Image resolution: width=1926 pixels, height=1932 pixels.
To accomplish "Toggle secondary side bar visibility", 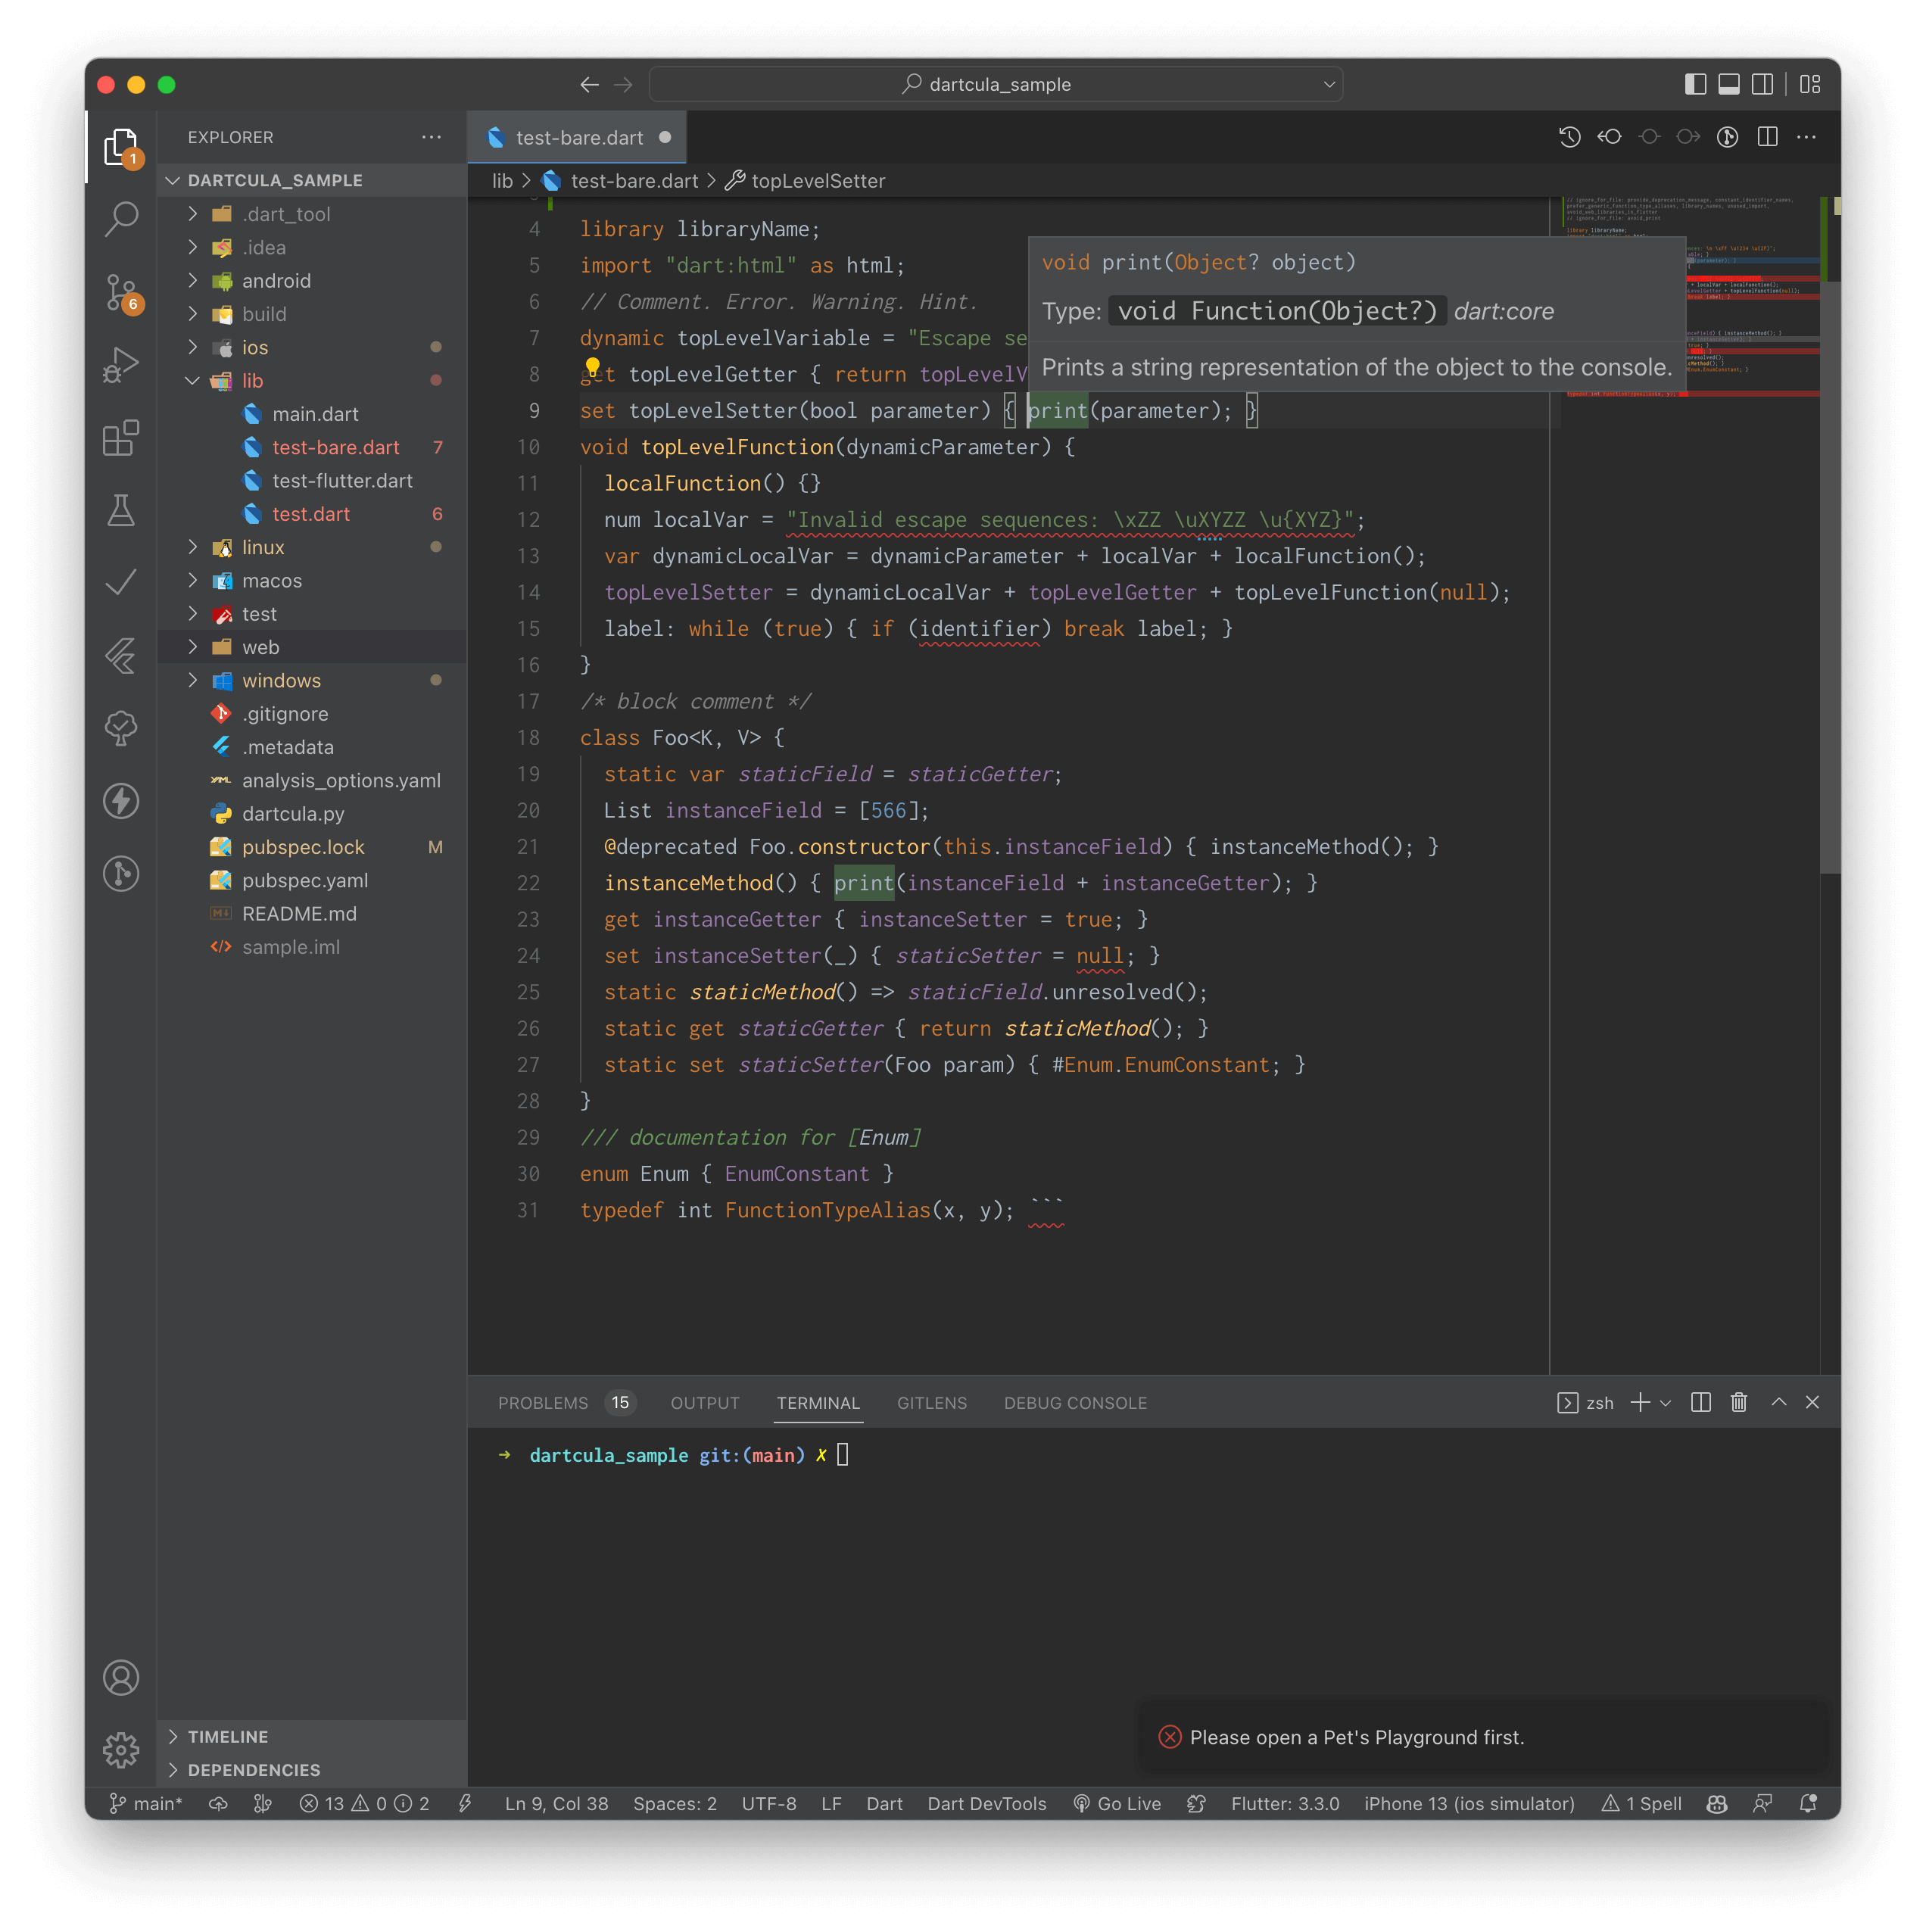I will tap(1763, 84).
